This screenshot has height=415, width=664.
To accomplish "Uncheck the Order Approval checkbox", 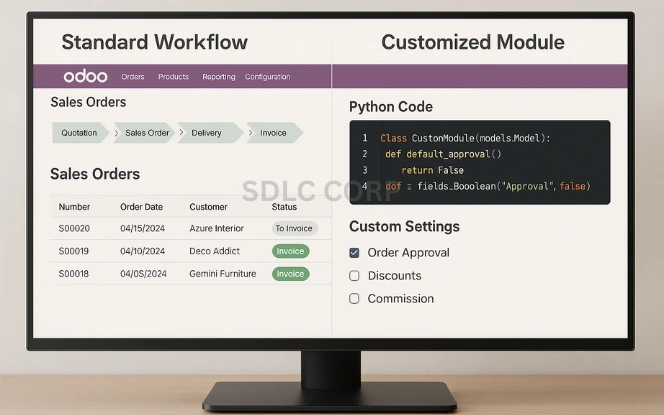I will tap(354, 253).
